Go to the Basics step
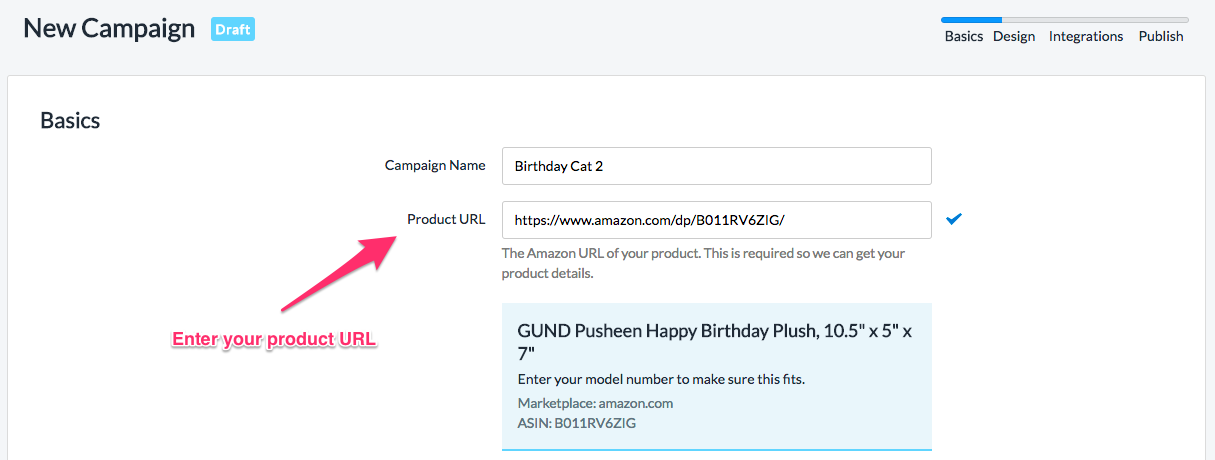This screenshot has height=460, width=1215. point(964,36)
